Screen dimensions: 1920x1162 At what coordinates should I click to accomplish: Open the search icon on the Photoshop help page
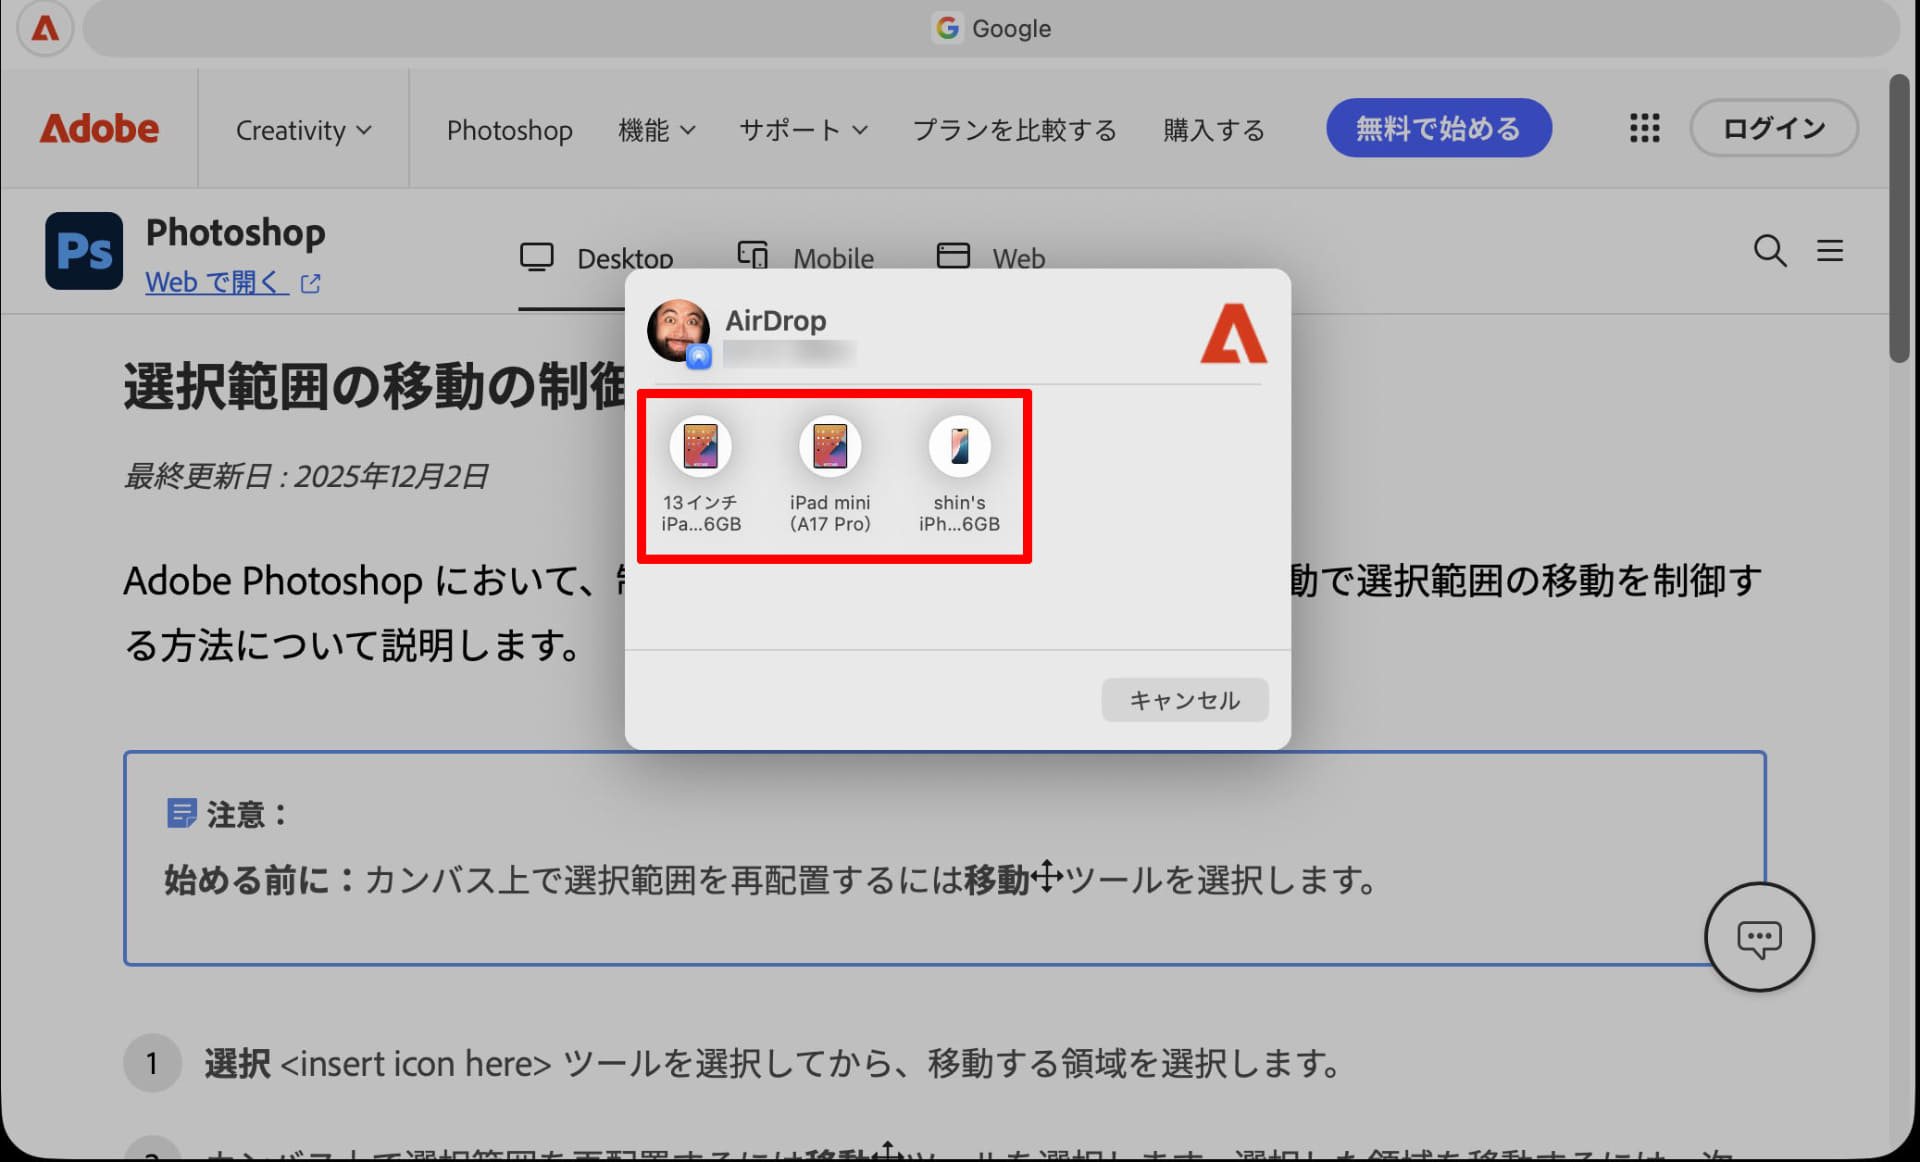(x=1770, y=252)
